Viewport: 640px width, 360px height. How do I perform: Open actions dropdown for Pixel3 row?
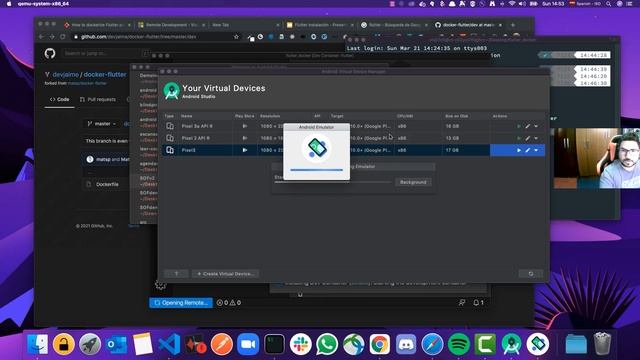(536, 150)
